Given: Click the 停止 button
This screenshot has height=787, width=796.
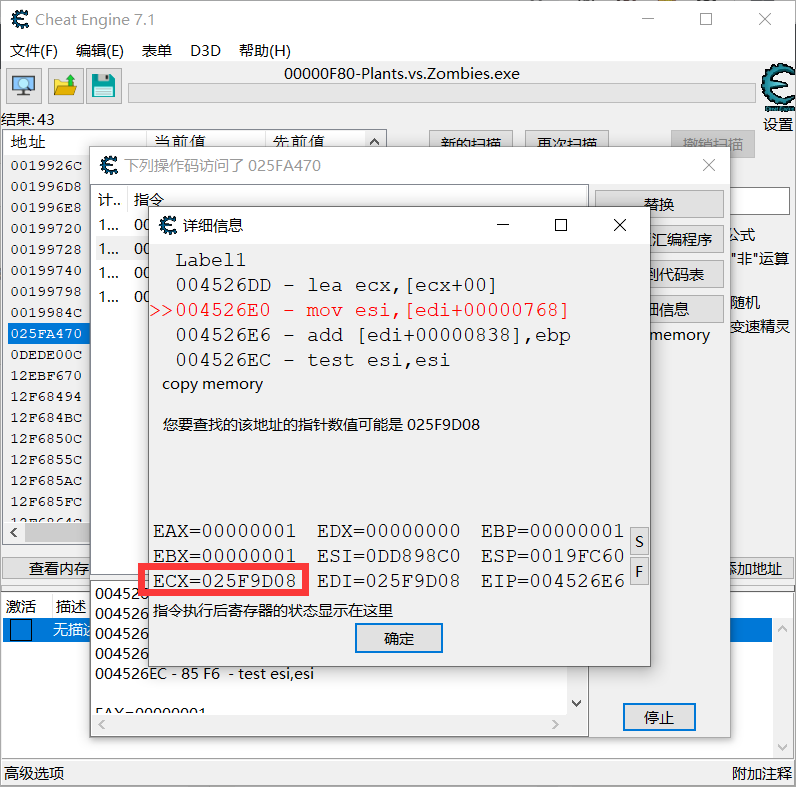Looking at the screenshot, I should tap(659, 717).
